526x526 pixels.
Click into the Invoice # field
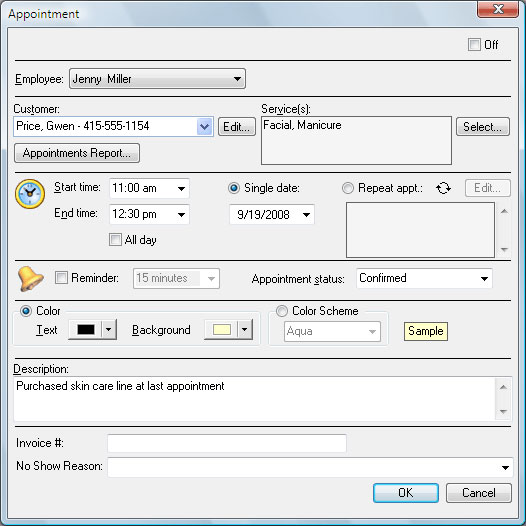[x=227, y=443]
